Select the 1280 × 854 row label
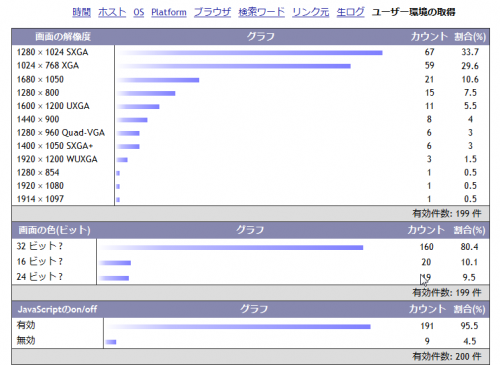Viewport: 500px width, 365px height. 38,173
